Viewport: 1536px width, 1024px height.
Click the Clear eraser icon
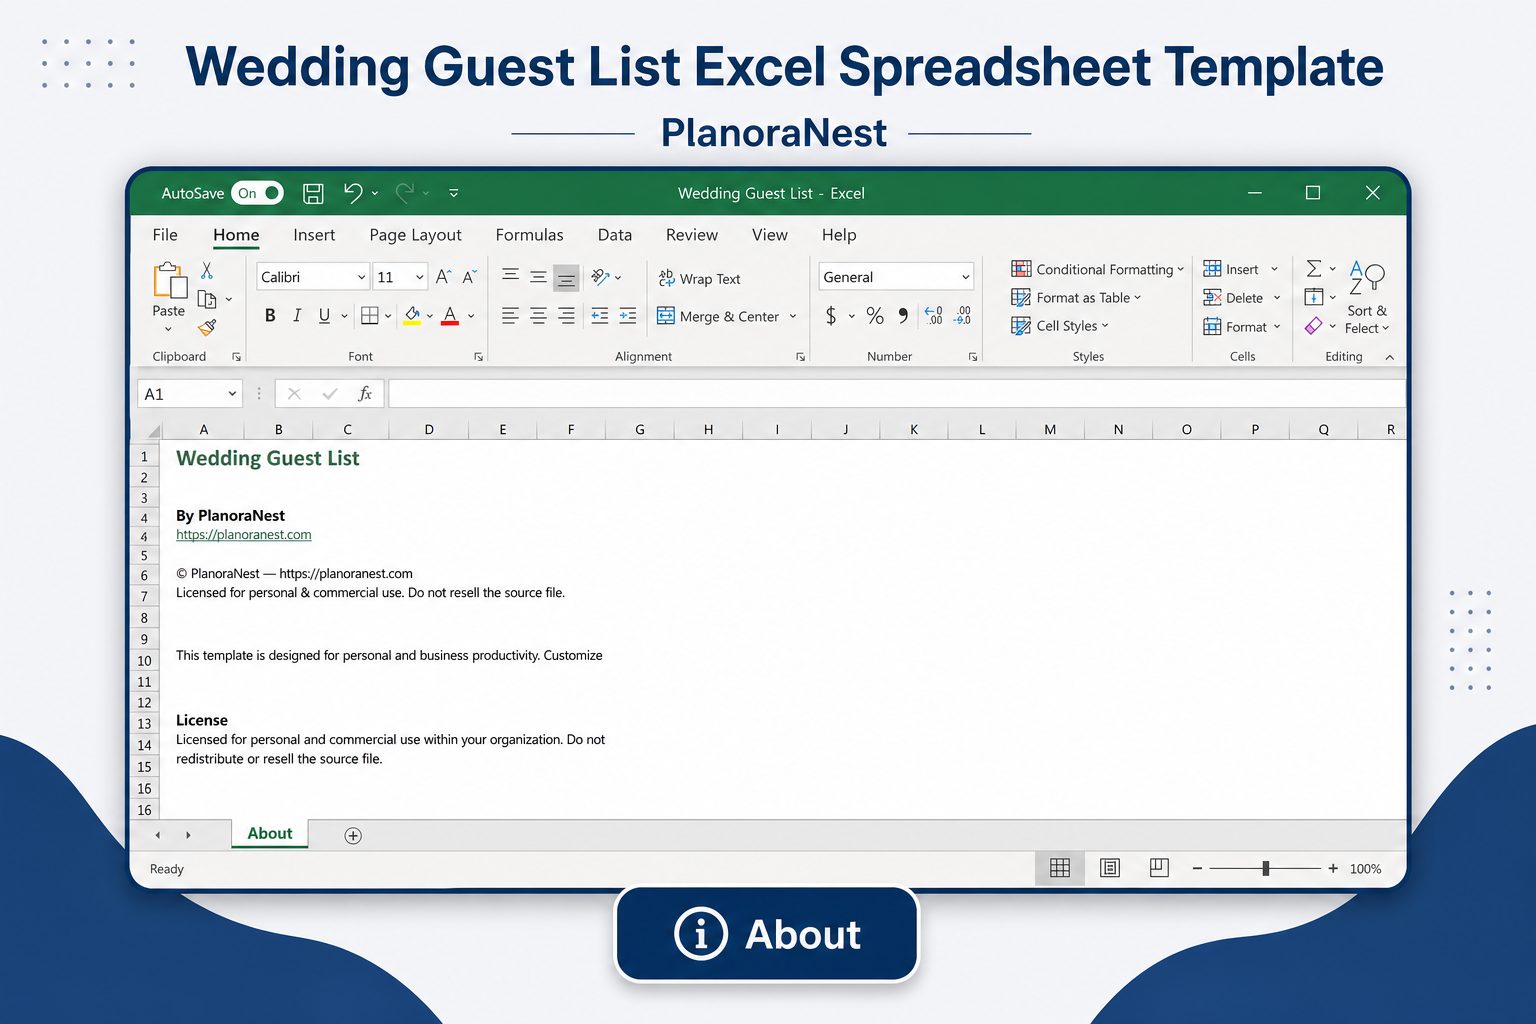pyautogui.click(x=1314, y=326)
